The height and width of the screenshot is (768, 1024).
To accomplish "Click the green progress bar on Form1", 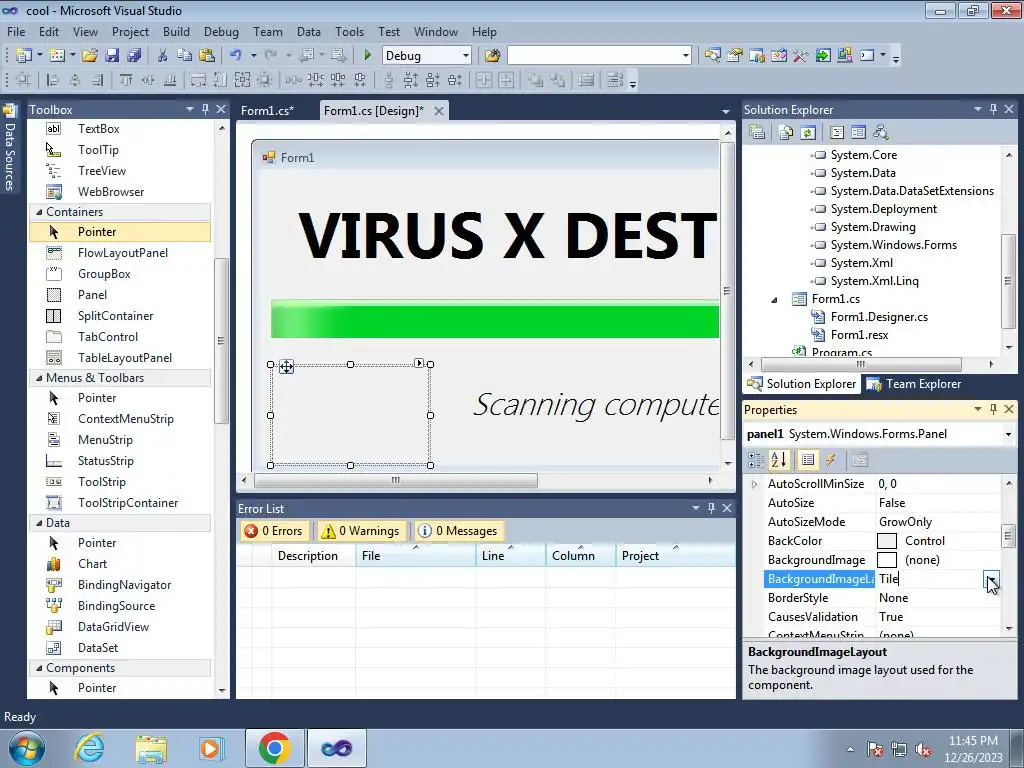I will pyautogui.click(x=495, y=319).
